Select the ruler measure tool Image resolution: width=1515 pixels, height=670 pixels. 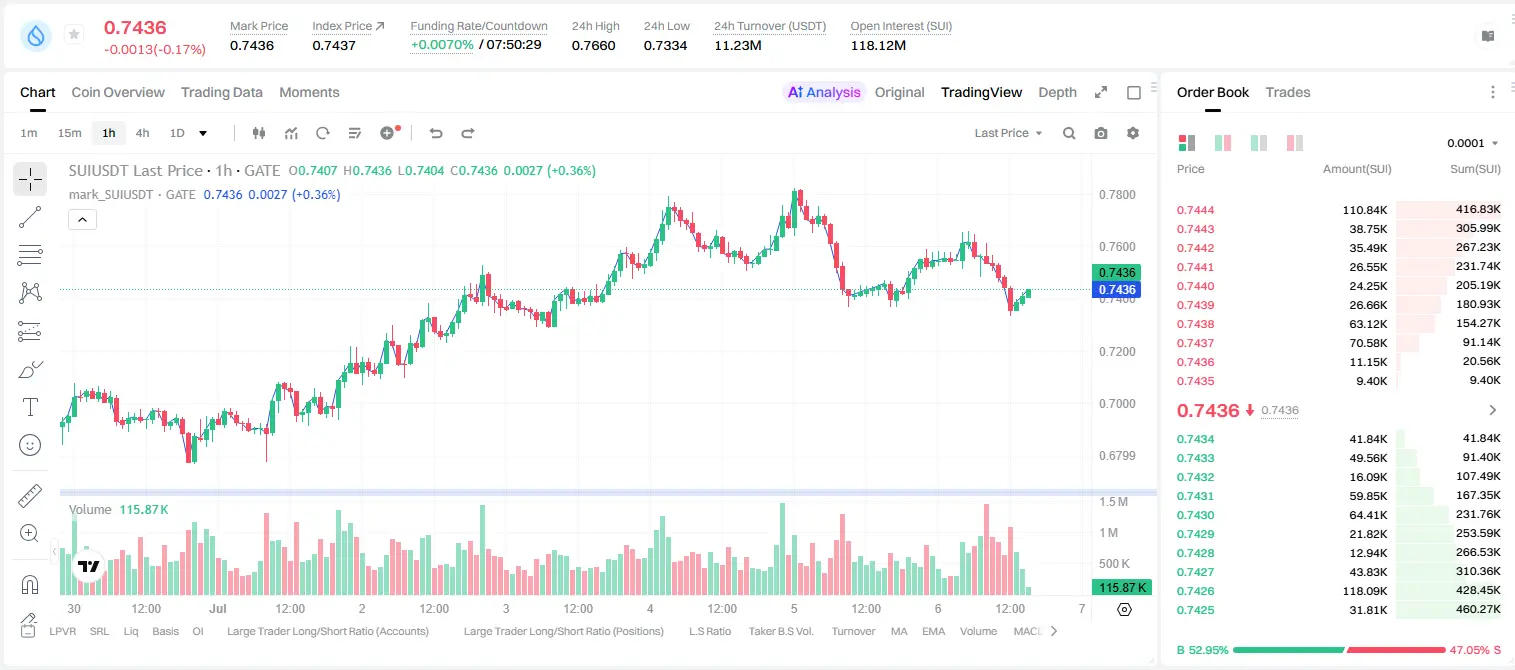coord(30,496)
